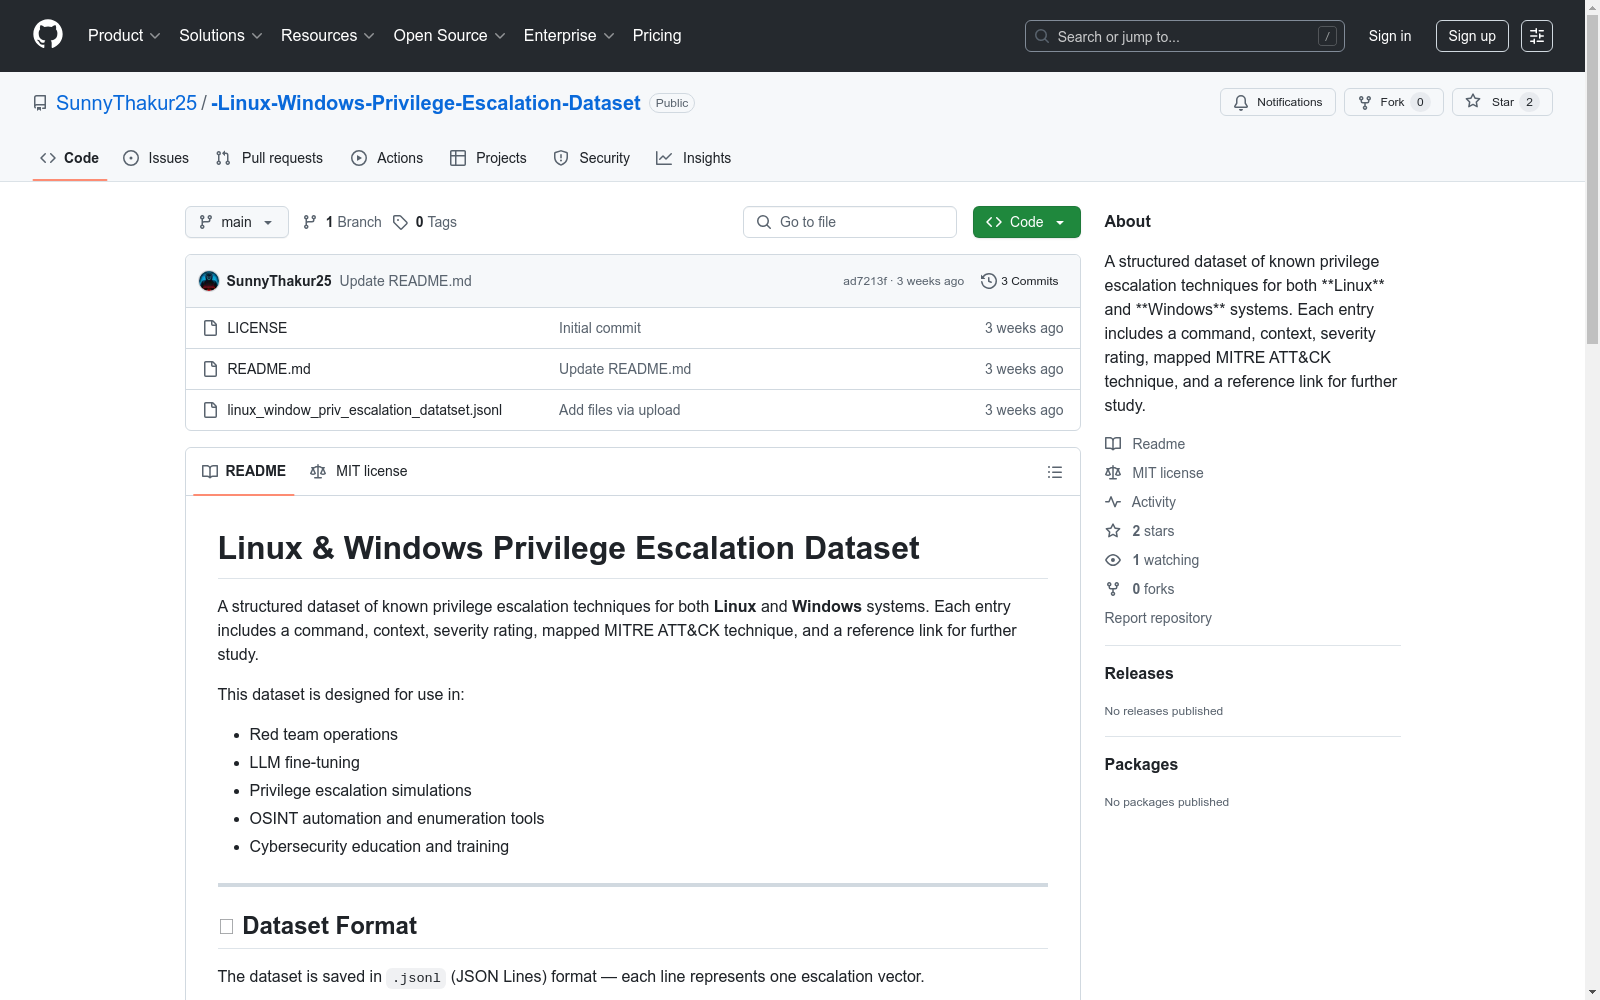Click the tag icon next to Tags
Viewport: 1600px width, 1000px height.
point(400,222)
